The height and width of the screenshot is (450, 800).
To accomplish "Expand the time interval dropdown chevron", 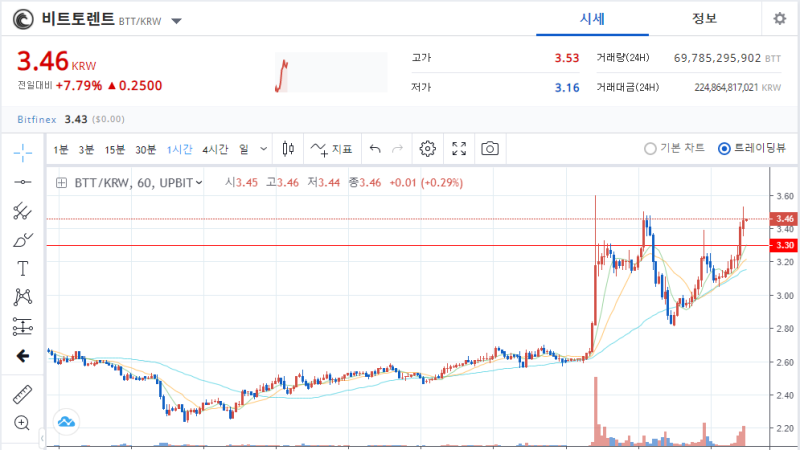I will (x=263, y=149).
